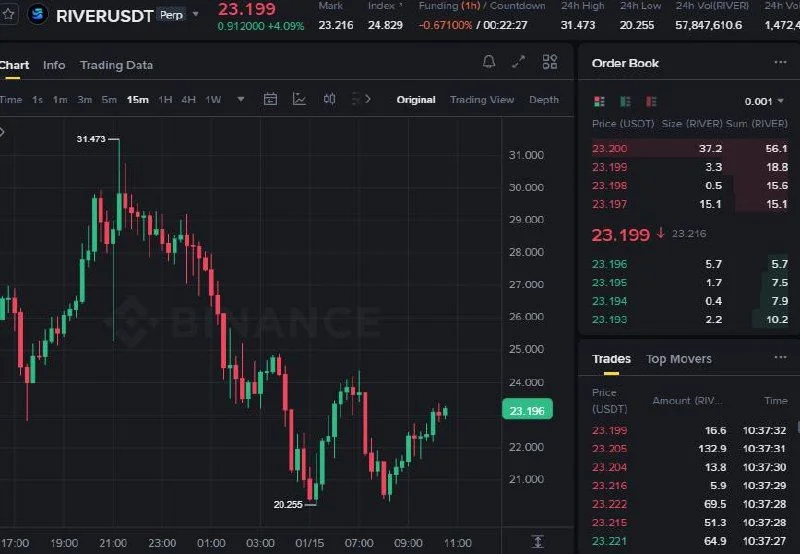The height and width of the screenshot is (554, 800).
Task: Open the Trading Data tab
Action: (x=116, y=65)
